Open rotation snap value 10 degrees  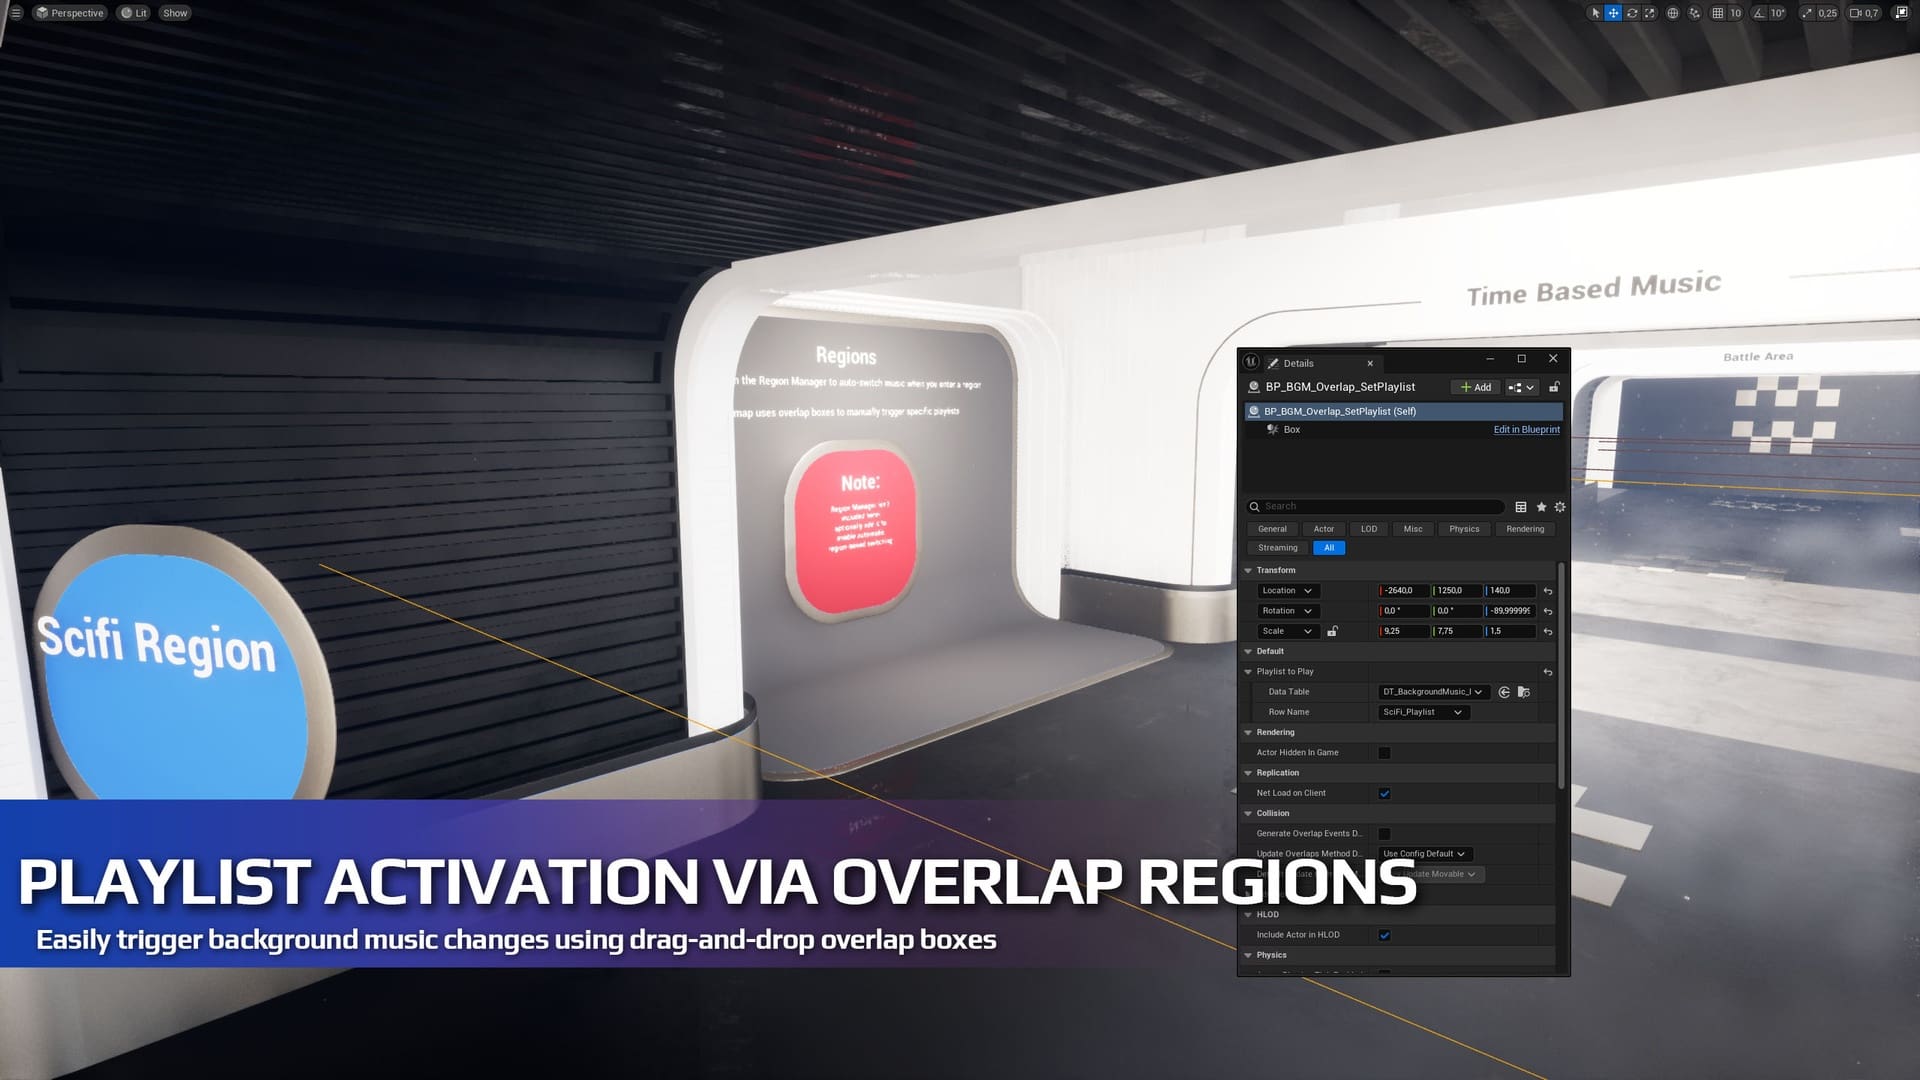click(x=1777, y=13)
